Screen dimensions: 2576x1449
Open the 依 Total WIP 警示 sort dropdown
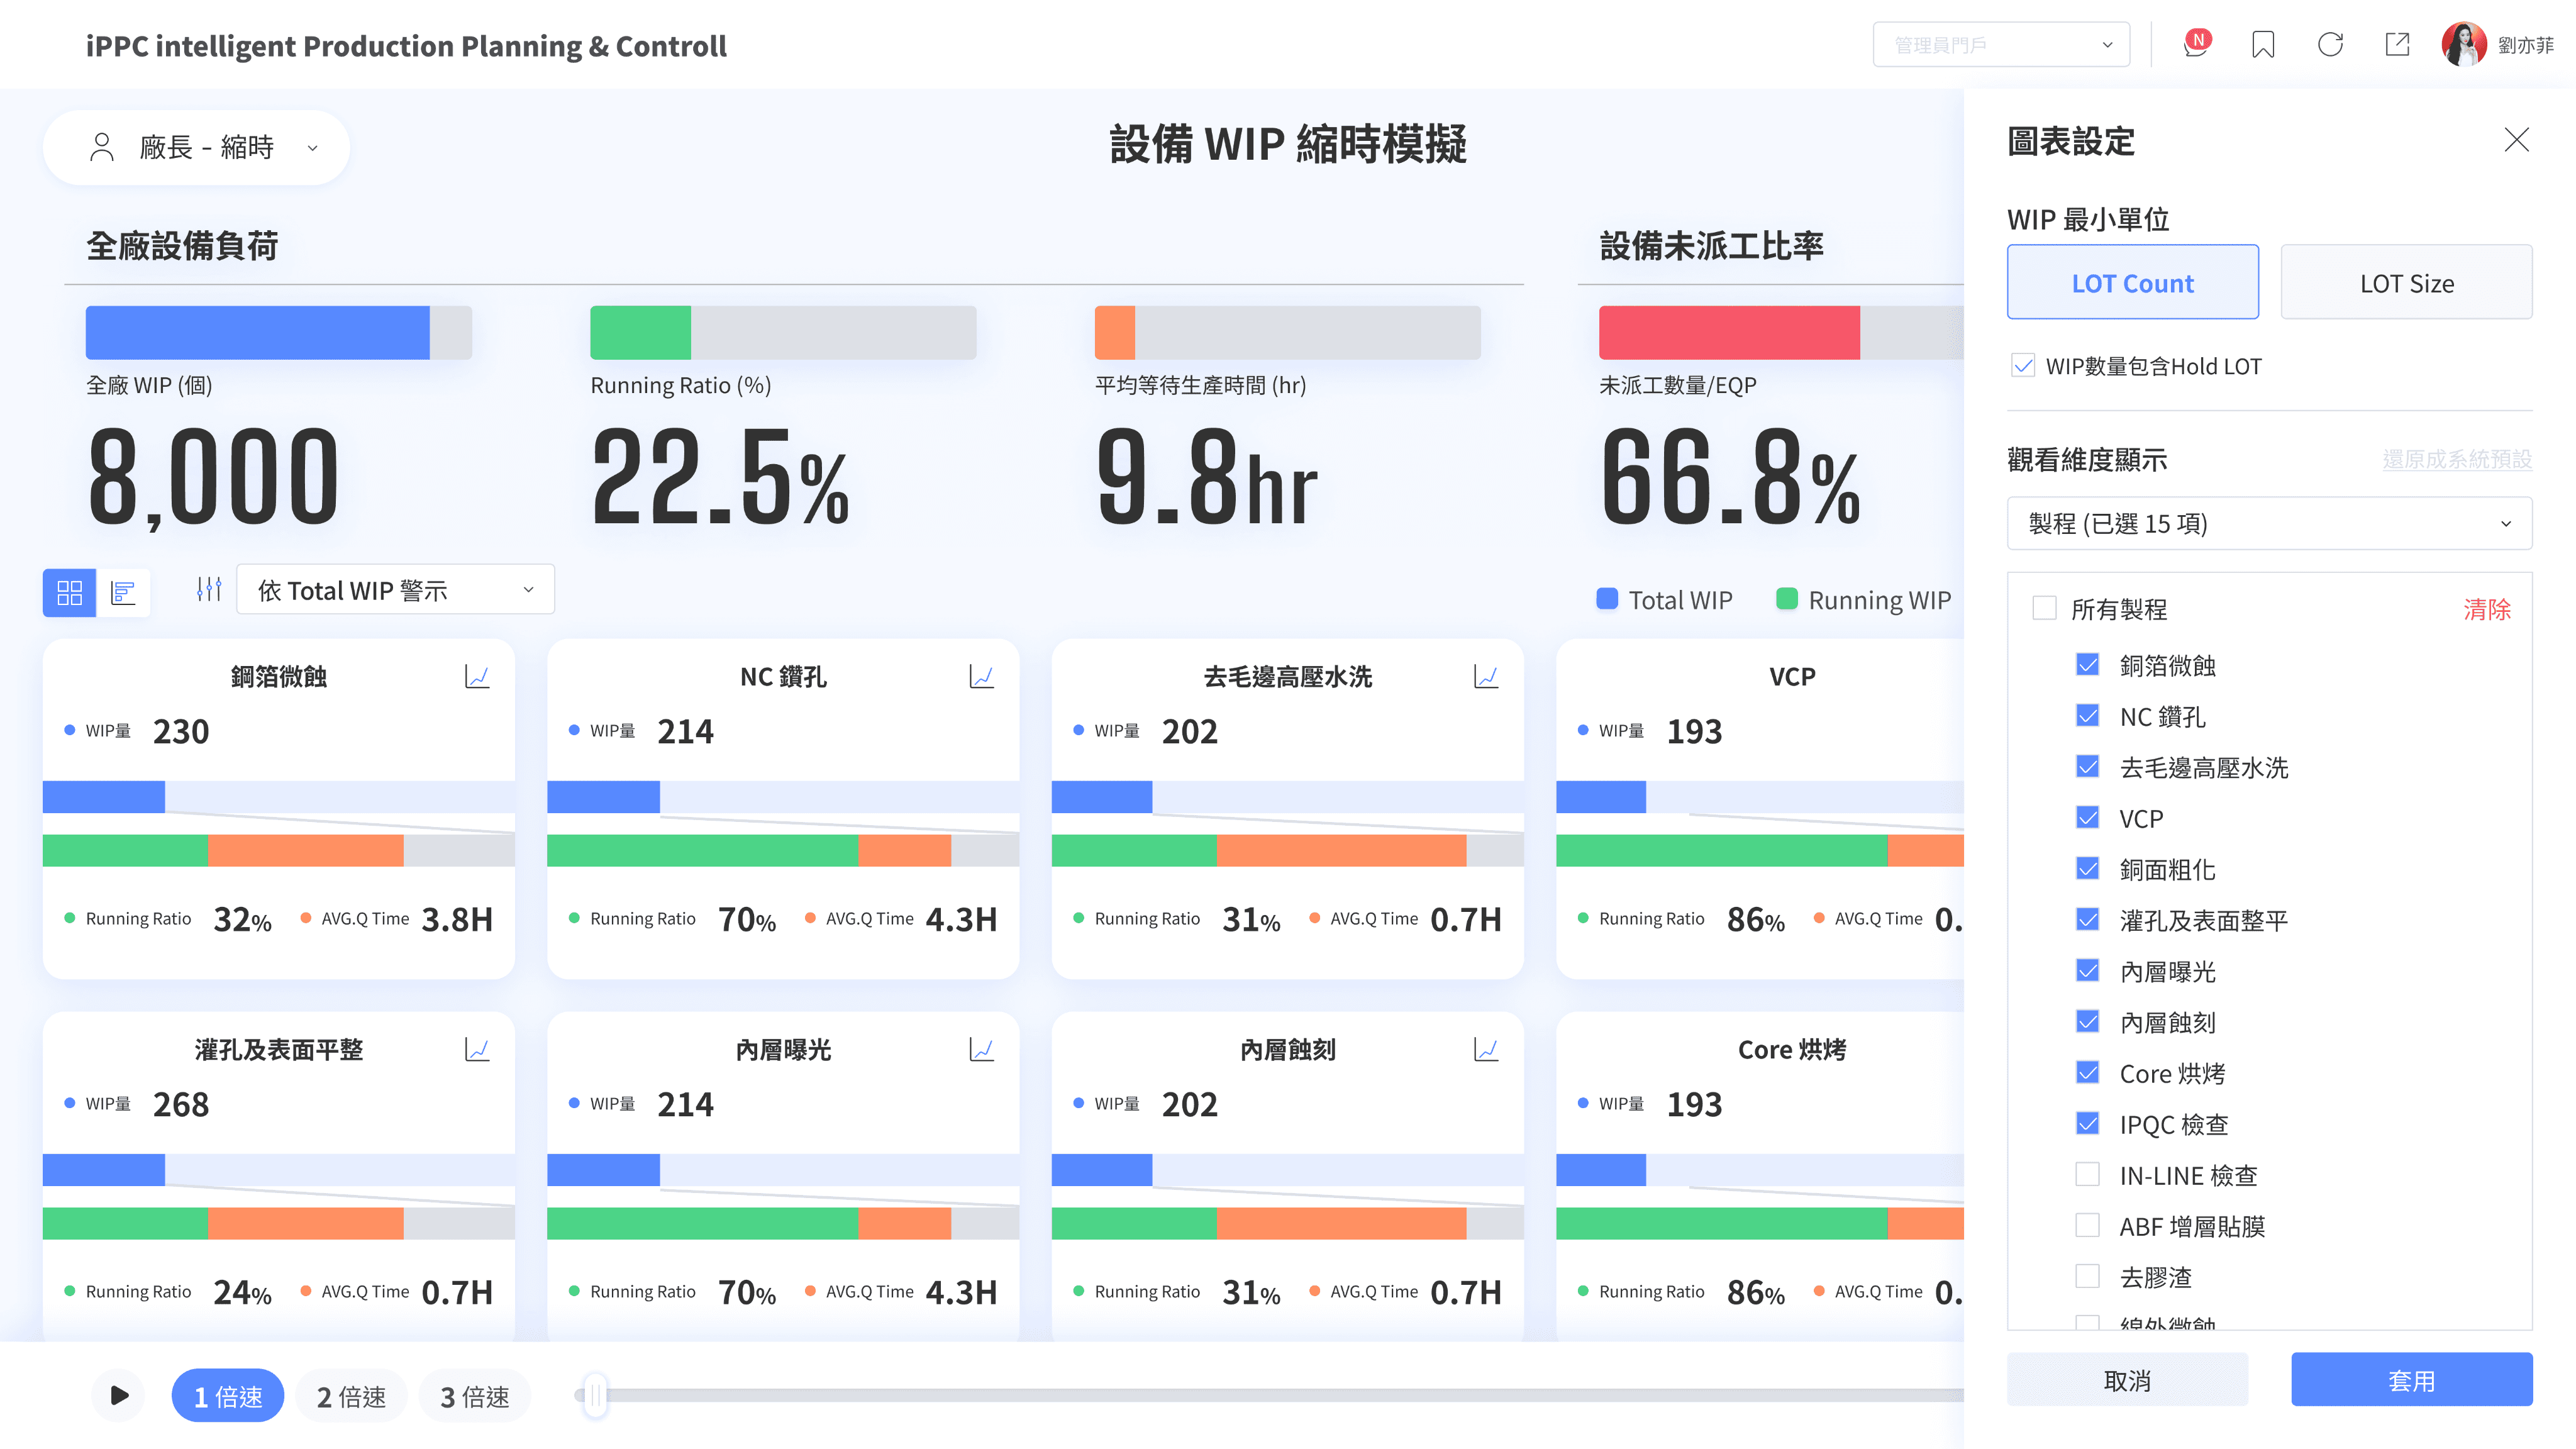395,591
